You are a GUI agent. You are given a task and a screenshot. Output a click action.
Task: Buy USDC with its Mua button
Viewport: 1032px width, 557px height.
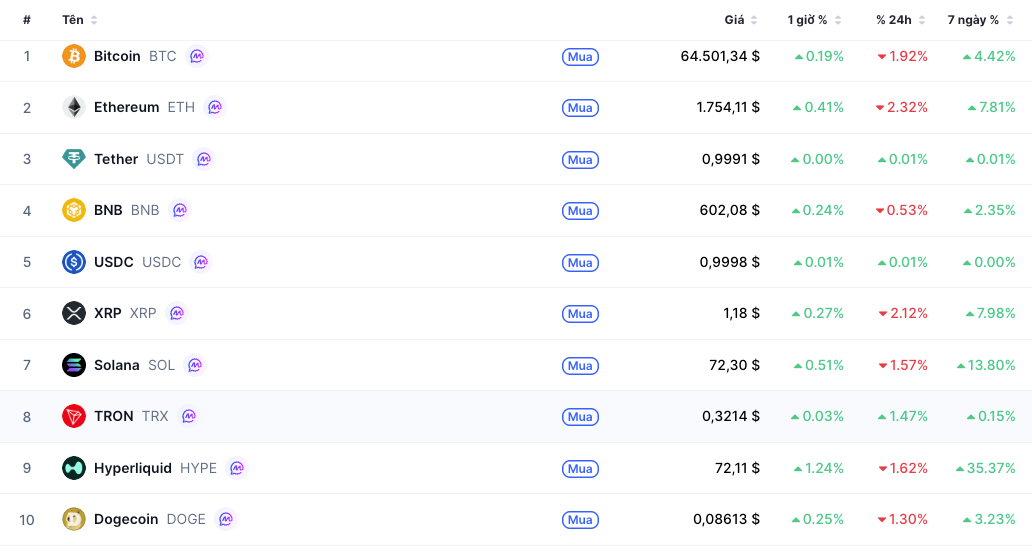pos(580,263)
